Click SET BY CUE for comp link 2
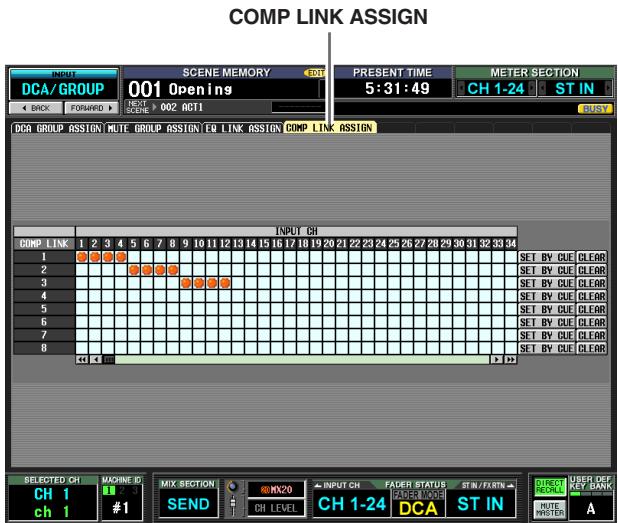The width and height of the screenshot is (618, 523). (x=546, y=270)
